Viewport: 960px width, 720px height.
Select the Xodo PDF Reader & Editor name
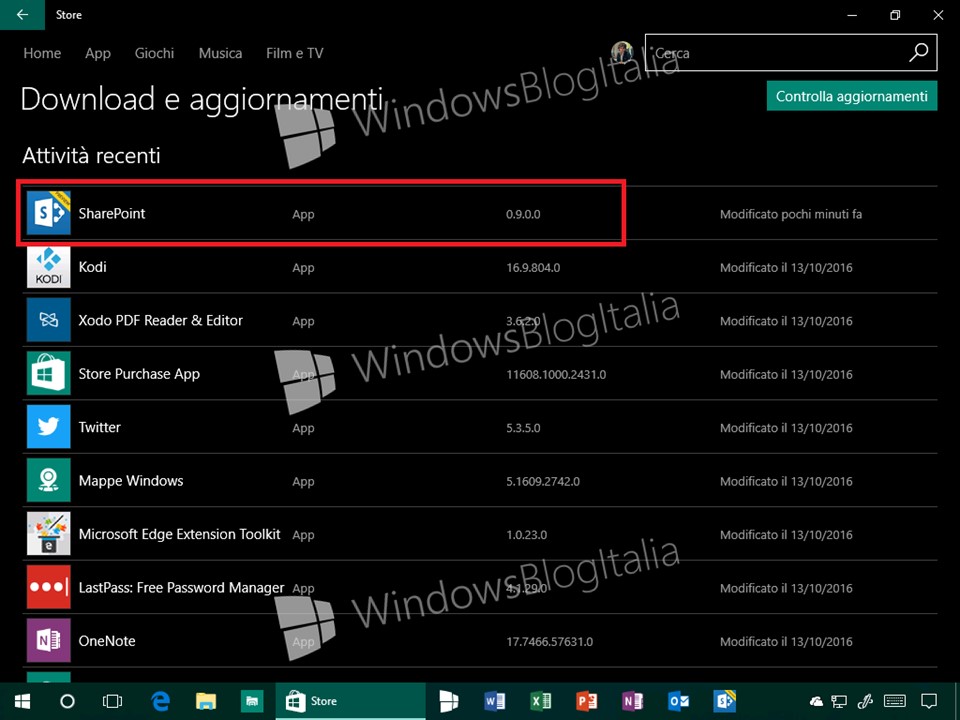coord(160,320)
